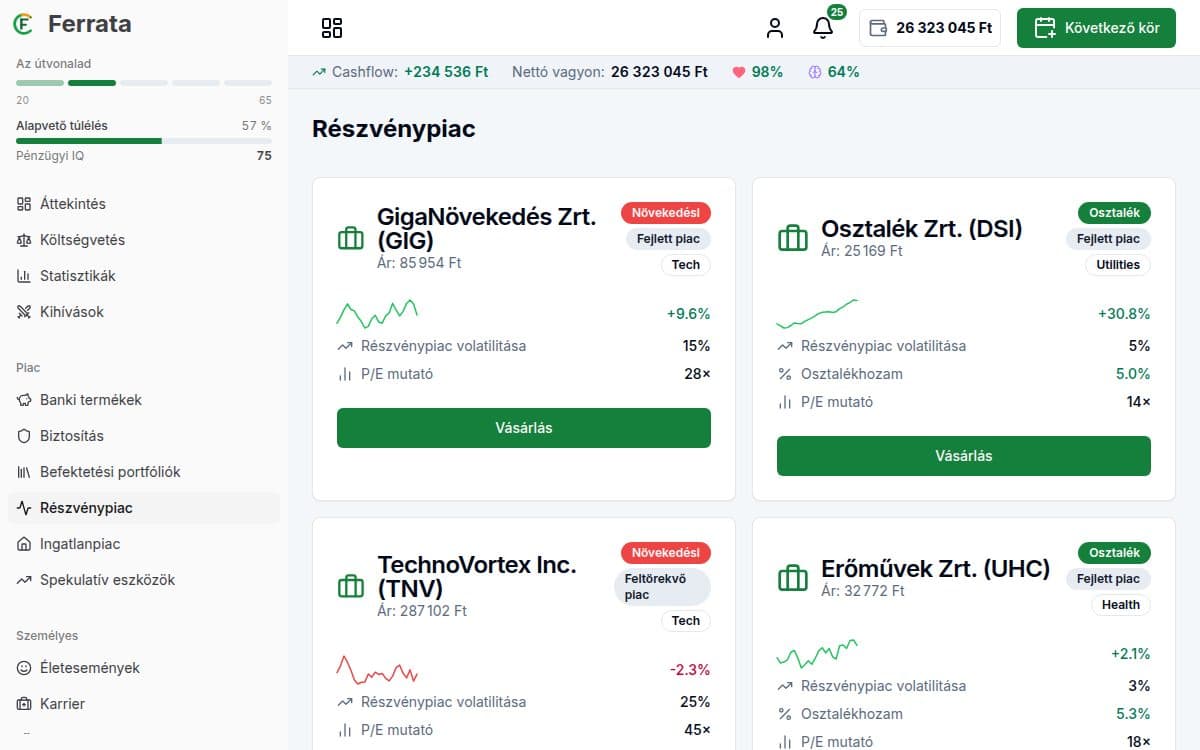Click the Osztalék tag on Erőművek card
Viewport: 1200px width, 750px height.
(1114, 553)
